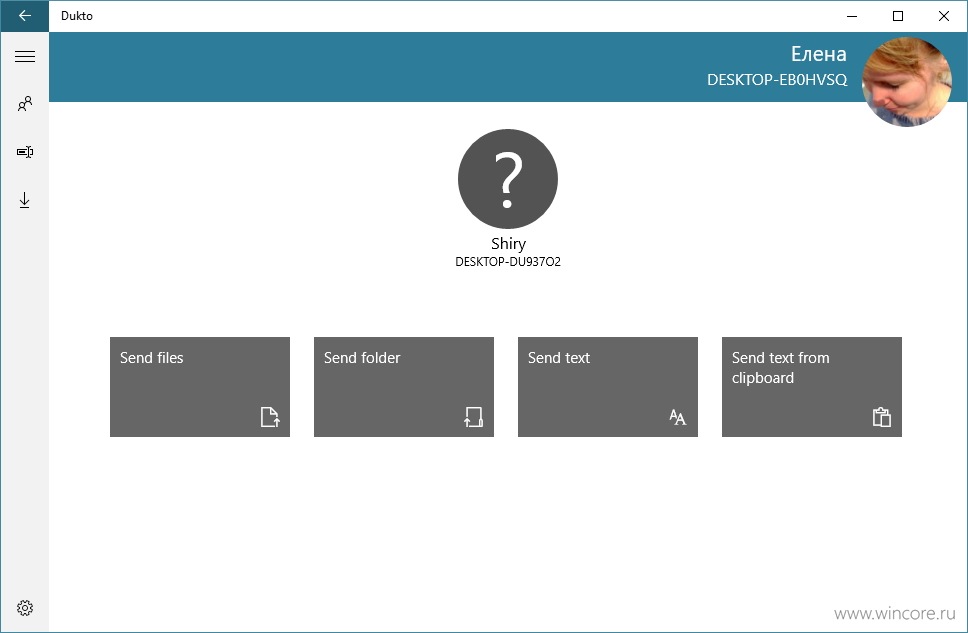Click the DESKTOP-DU937O2 hostname text
Screen dimensions: 968x633
pyautogui.click(x=508, y=262)
